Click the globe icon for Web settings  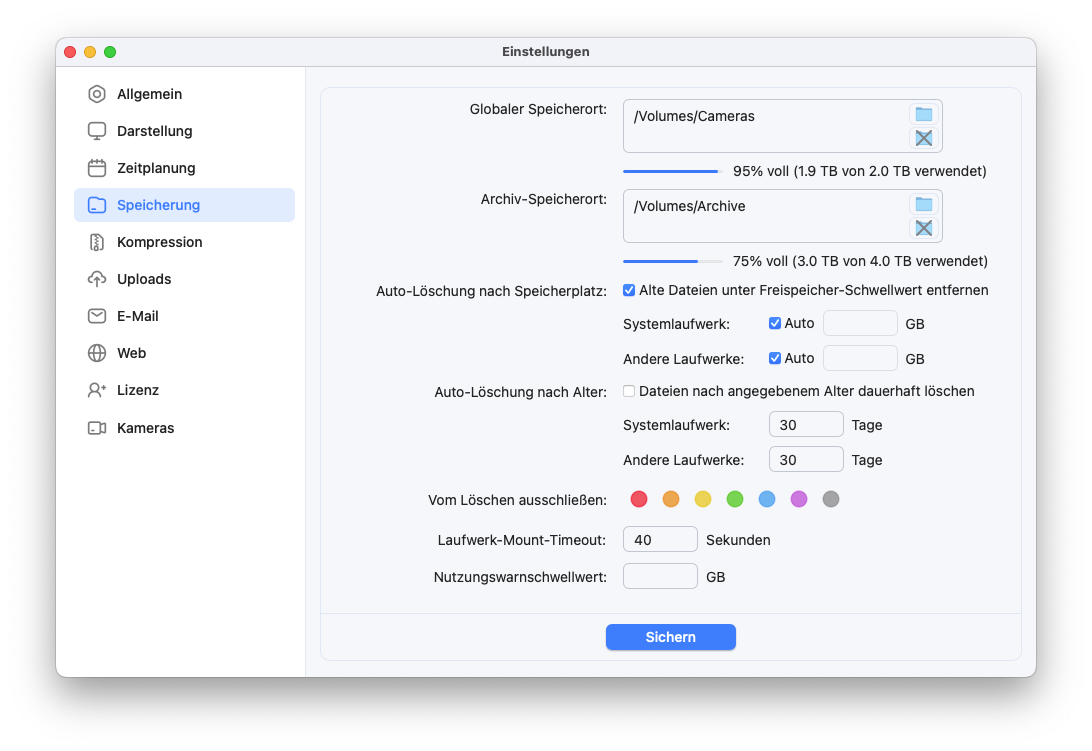tap(96, 353)
